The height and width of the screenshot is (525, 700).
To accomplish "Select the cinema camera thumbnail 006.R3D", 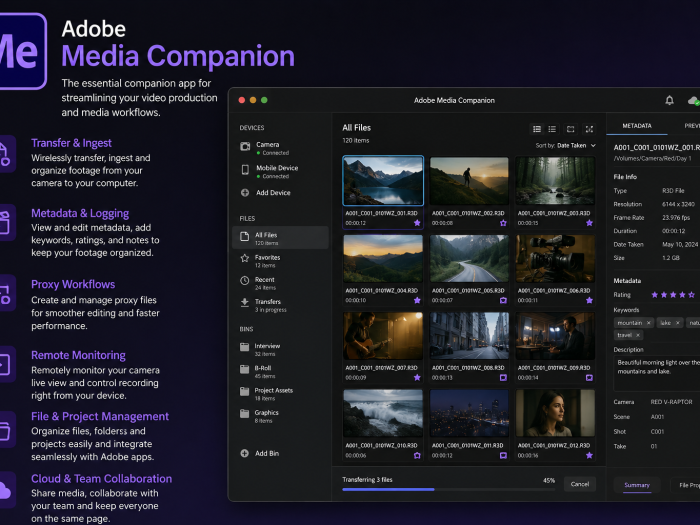I will 555,258.
